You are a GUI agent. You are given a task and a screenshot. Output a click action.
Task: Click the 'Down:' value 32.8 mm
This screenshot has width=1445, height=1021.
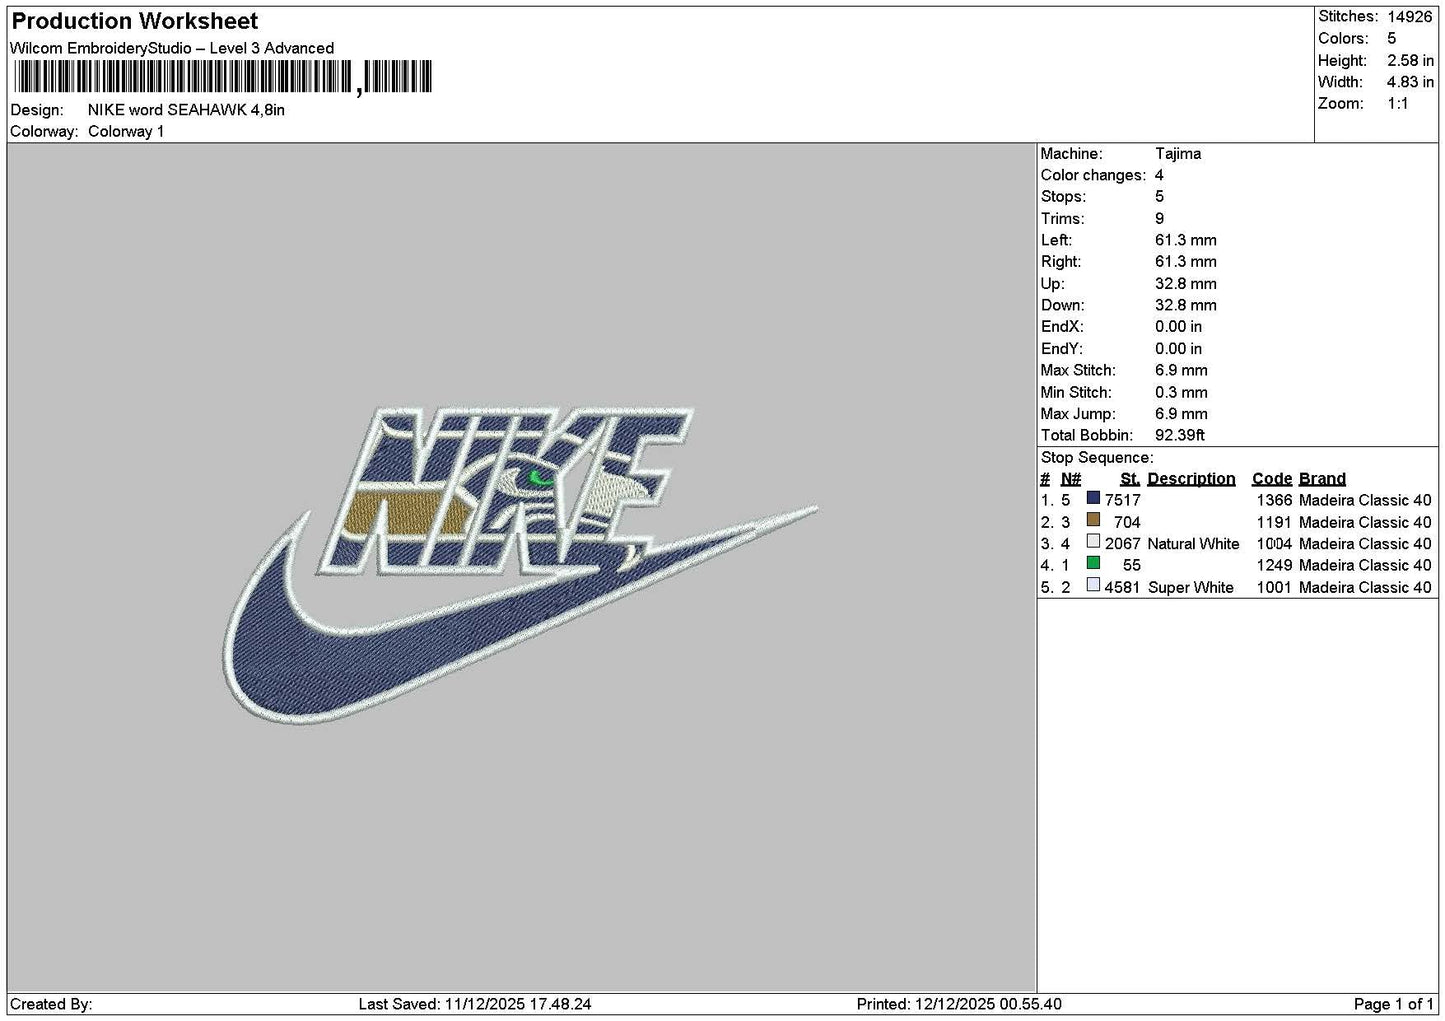point(1186,305)
